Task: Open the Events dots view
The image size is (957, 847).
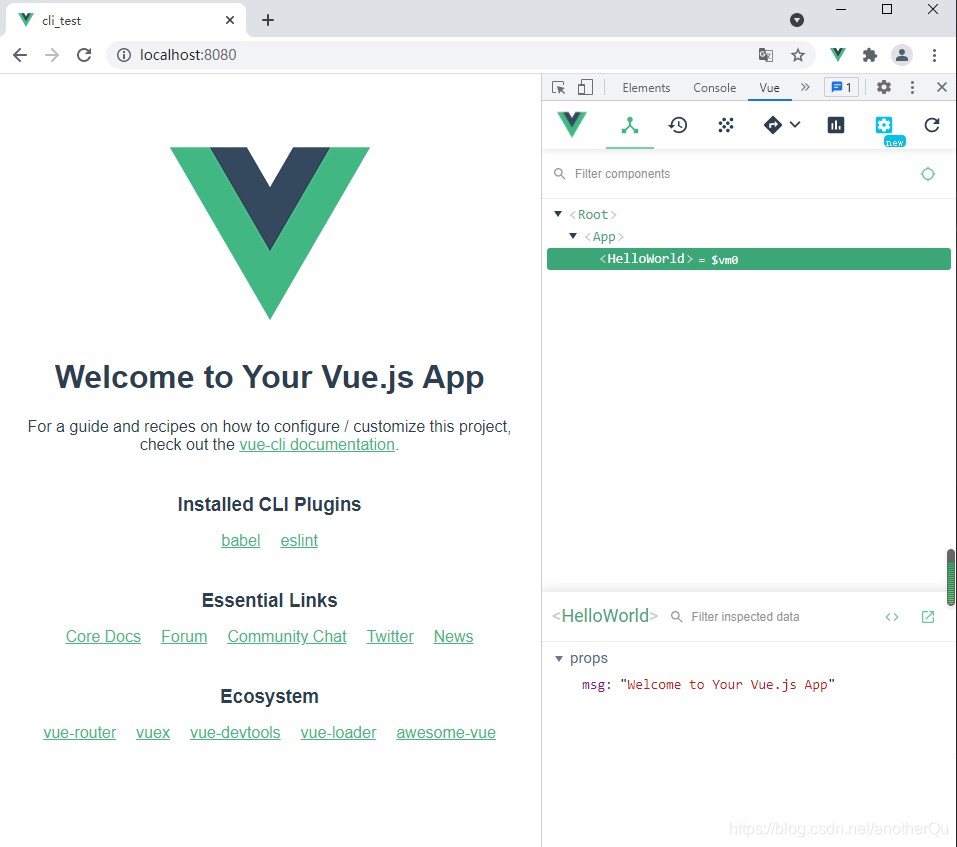Action: pyautogui.click(x=726, y=125)
